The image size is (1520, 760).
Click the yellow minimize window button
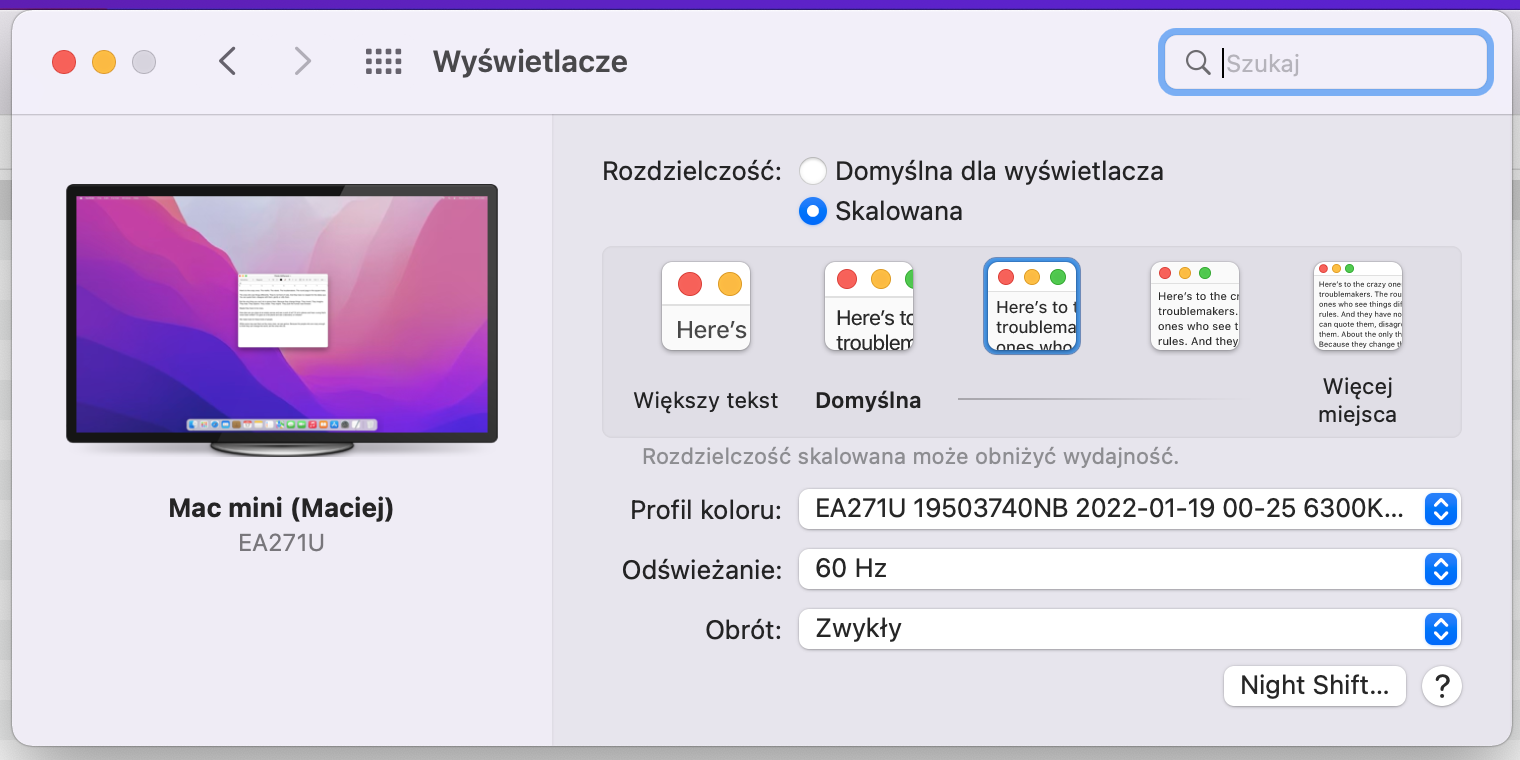(104, 62)
